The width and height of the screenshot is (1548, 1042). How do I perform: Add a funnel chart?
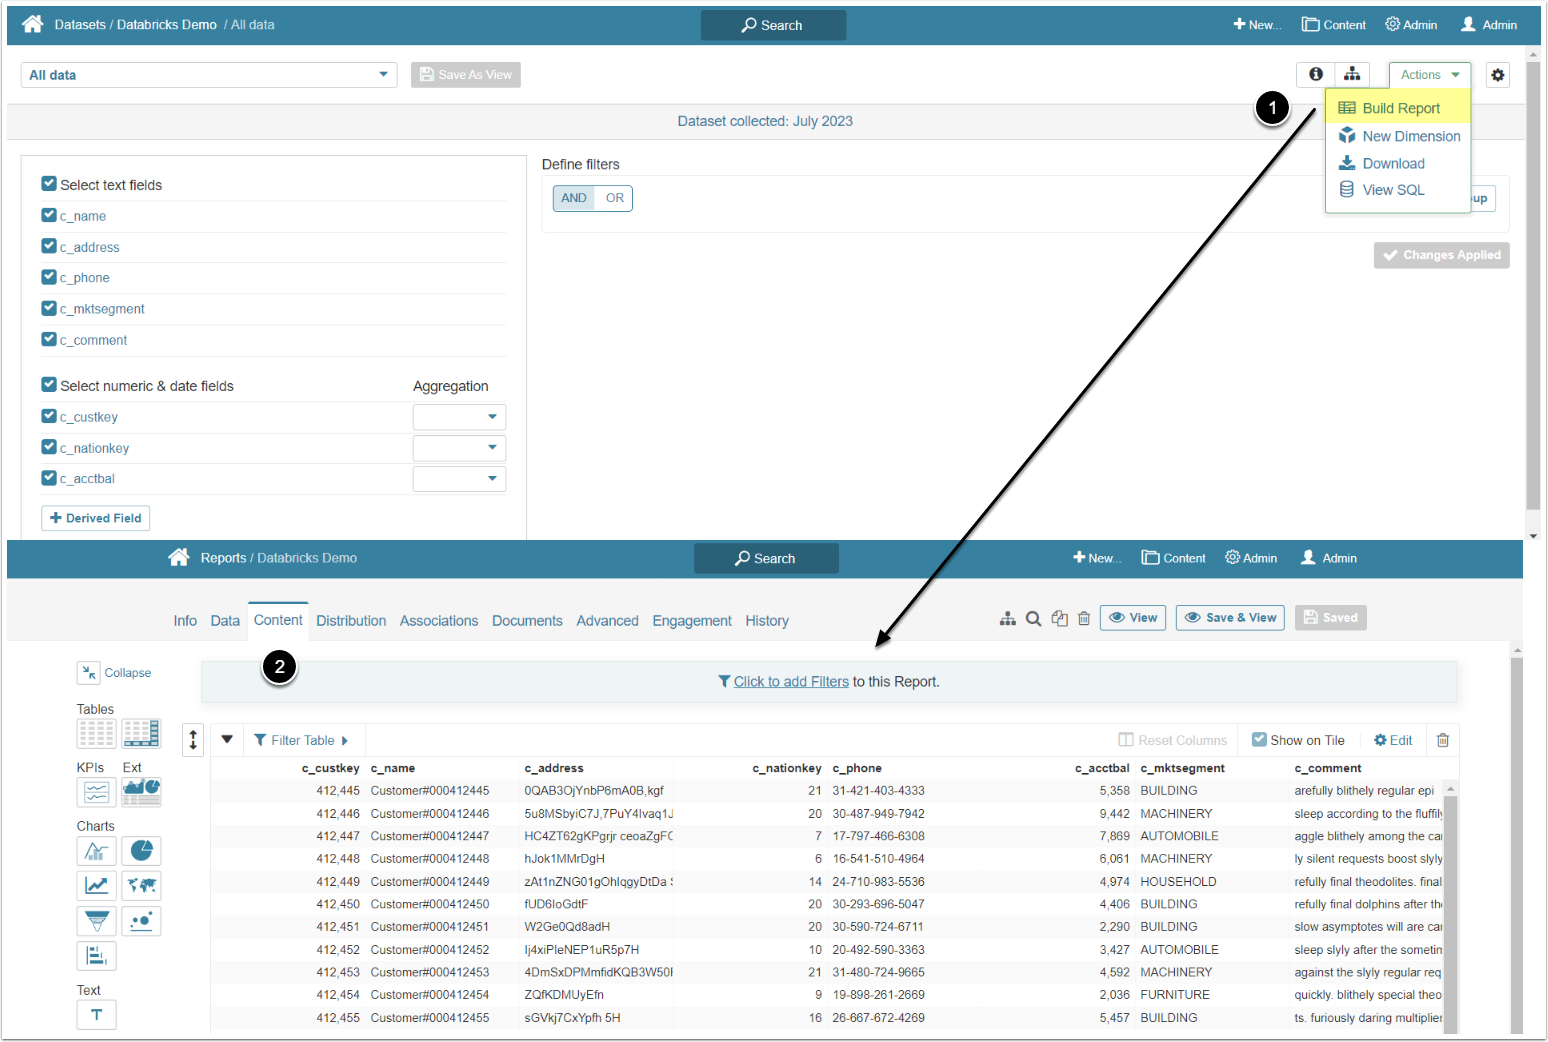pyautogui.click(x=97, y=921)
